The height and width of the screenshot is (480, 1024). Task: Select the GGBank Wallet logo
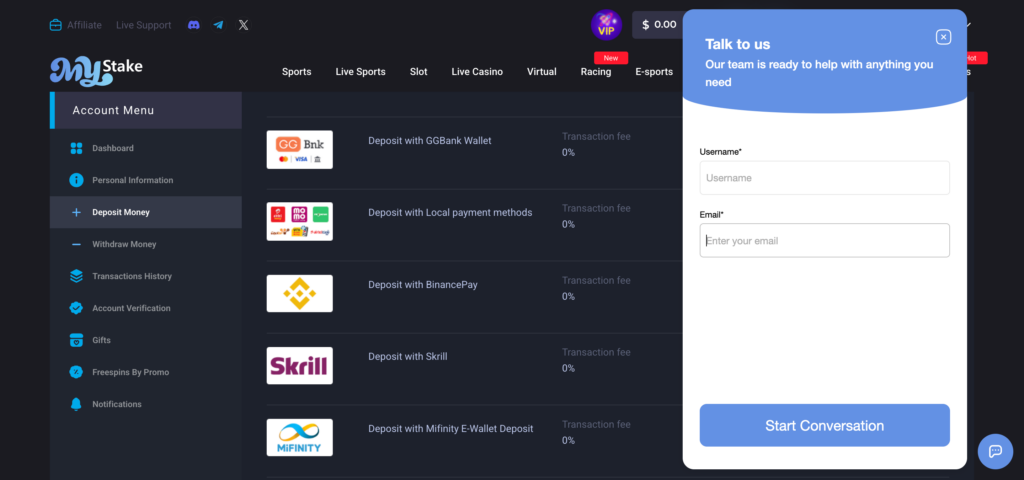pos(300,150)
